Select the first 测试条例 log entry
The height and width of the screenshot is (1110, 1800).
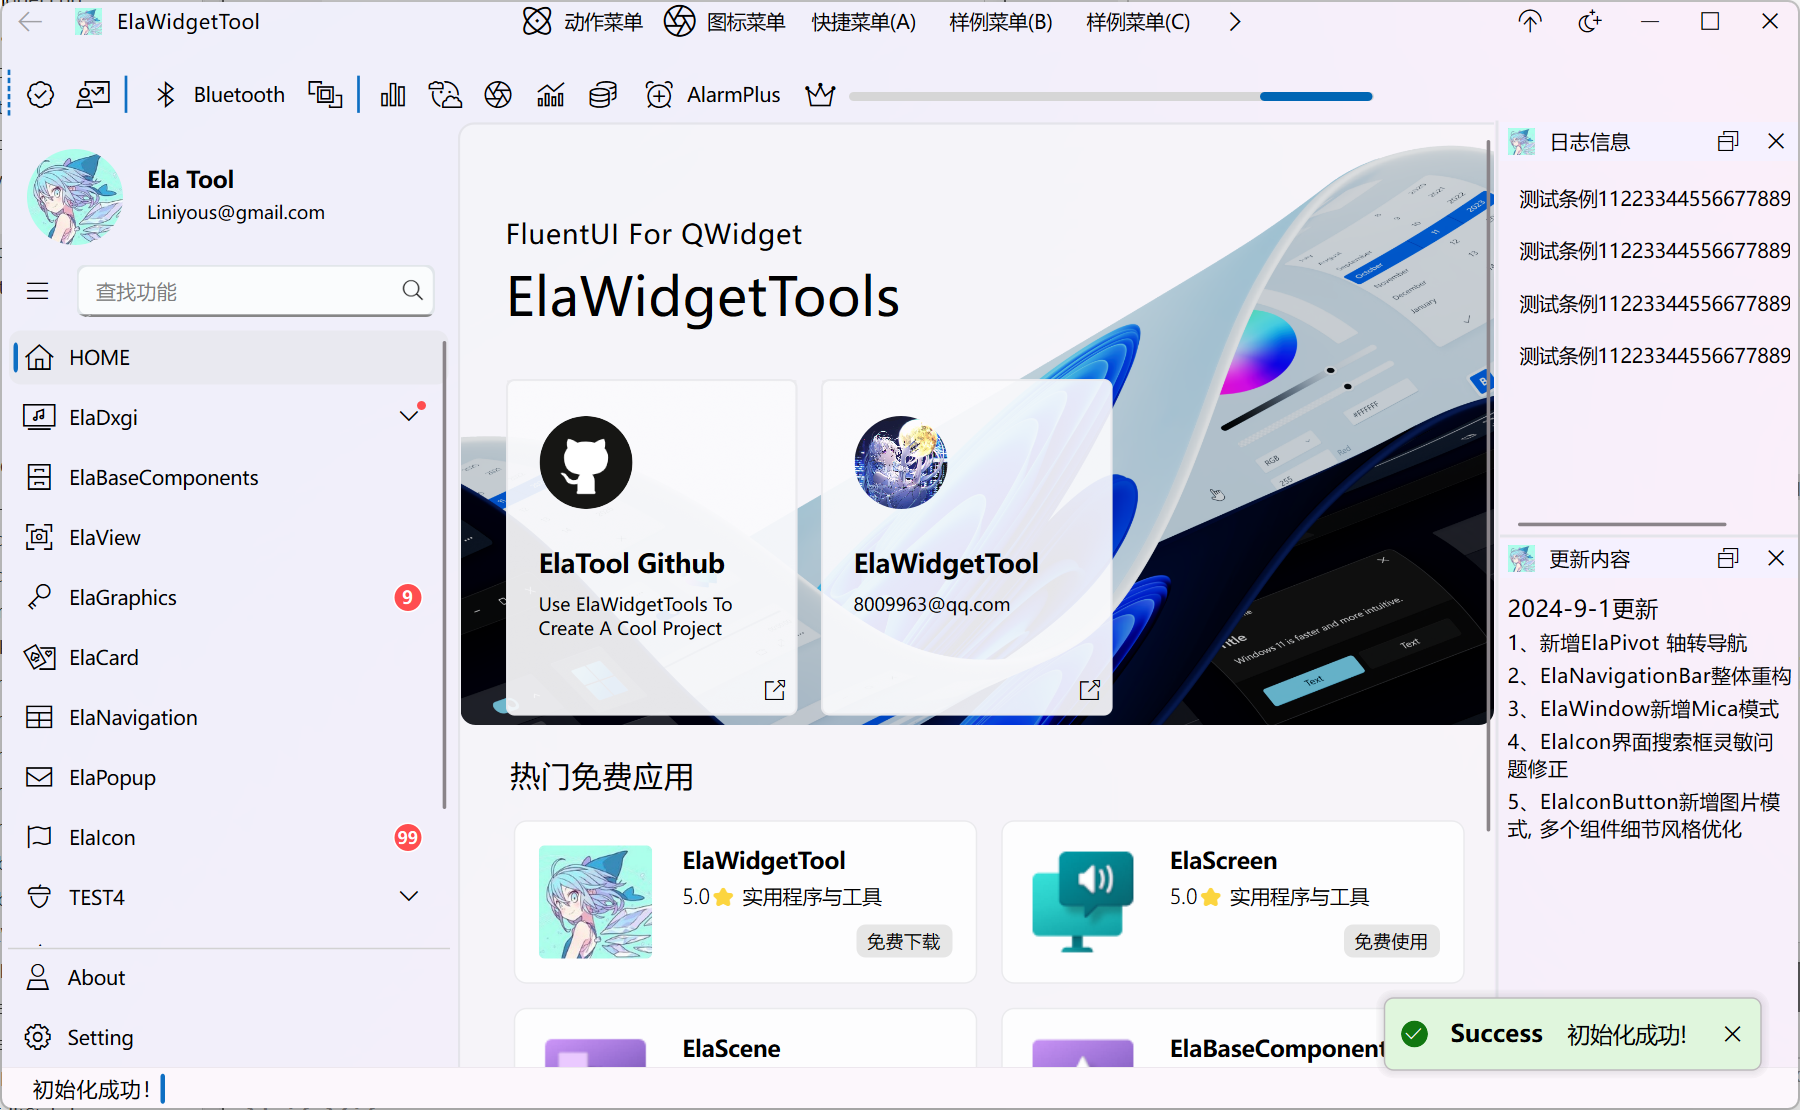tap(1655, 199)
